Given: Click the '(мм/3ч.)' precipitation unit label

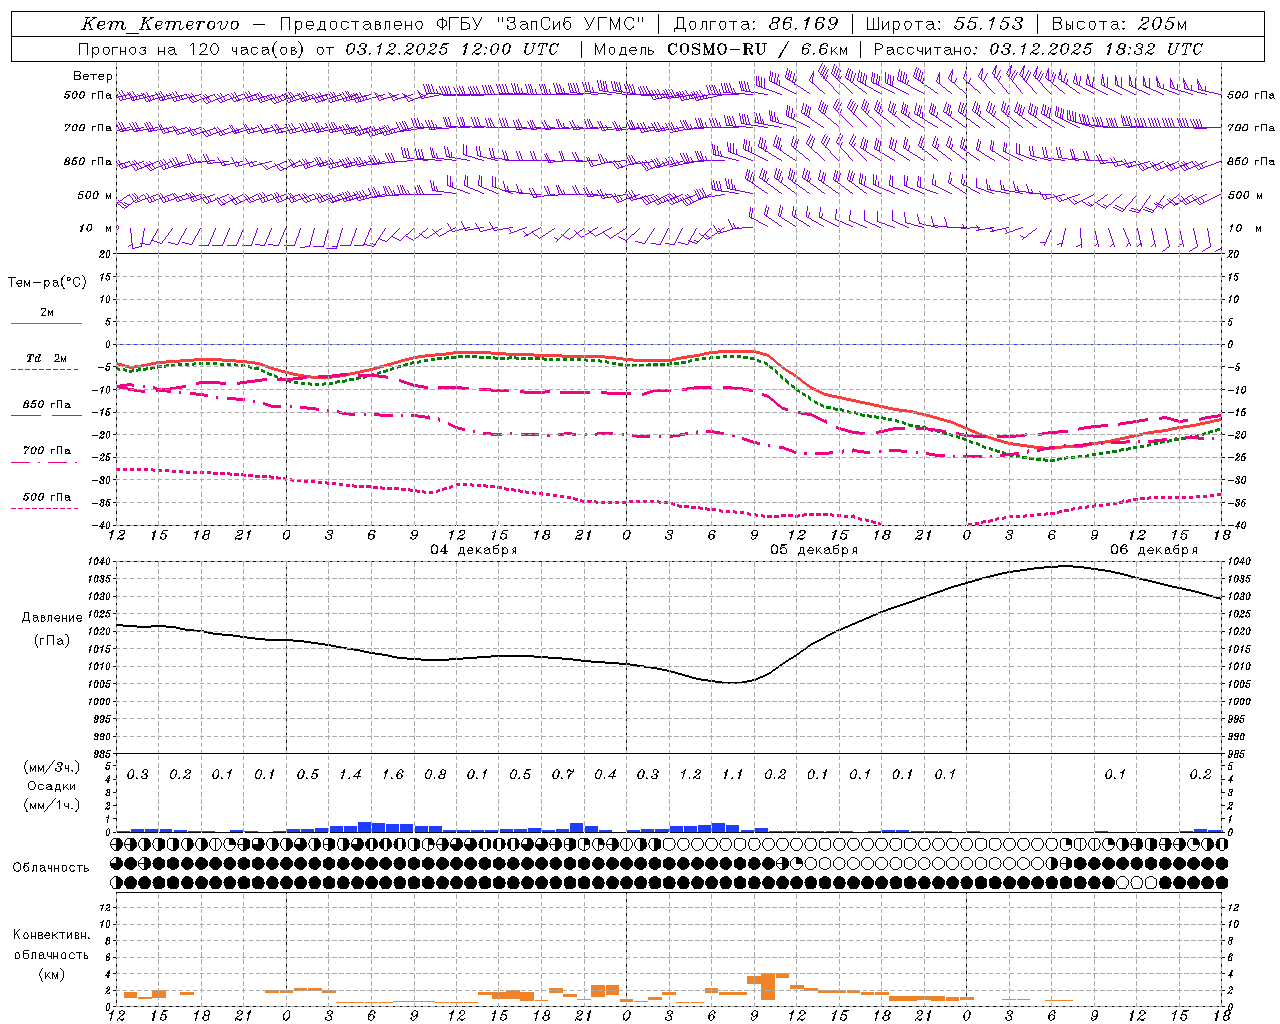Looking at the screenshot, I should coord(52,767).
